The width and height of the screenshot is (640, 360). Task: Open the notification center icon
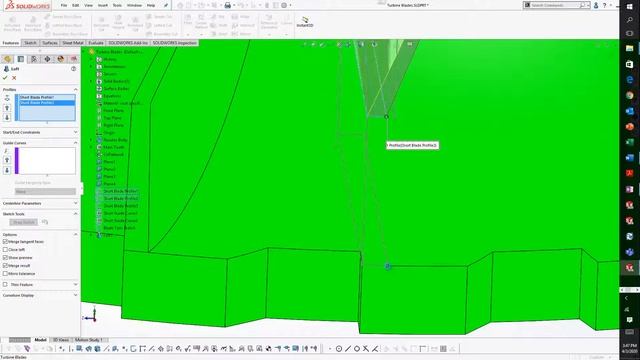[629, 320]
